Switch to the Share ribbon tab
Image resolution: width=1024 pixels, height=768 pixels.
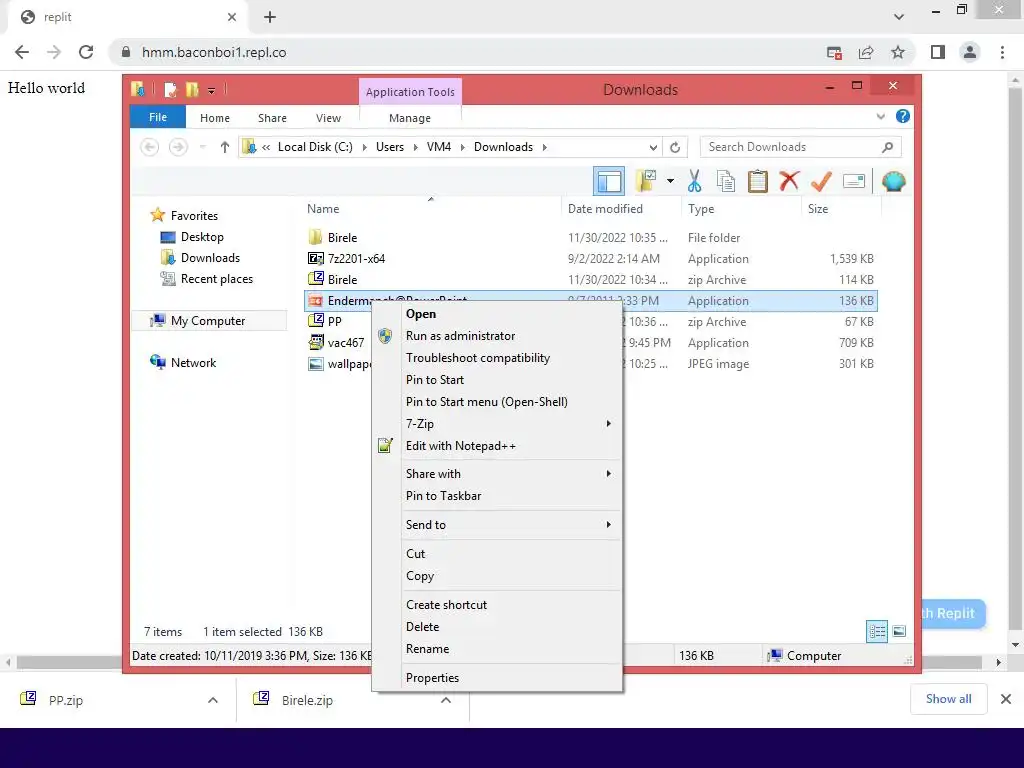click(x=272, y=118)
